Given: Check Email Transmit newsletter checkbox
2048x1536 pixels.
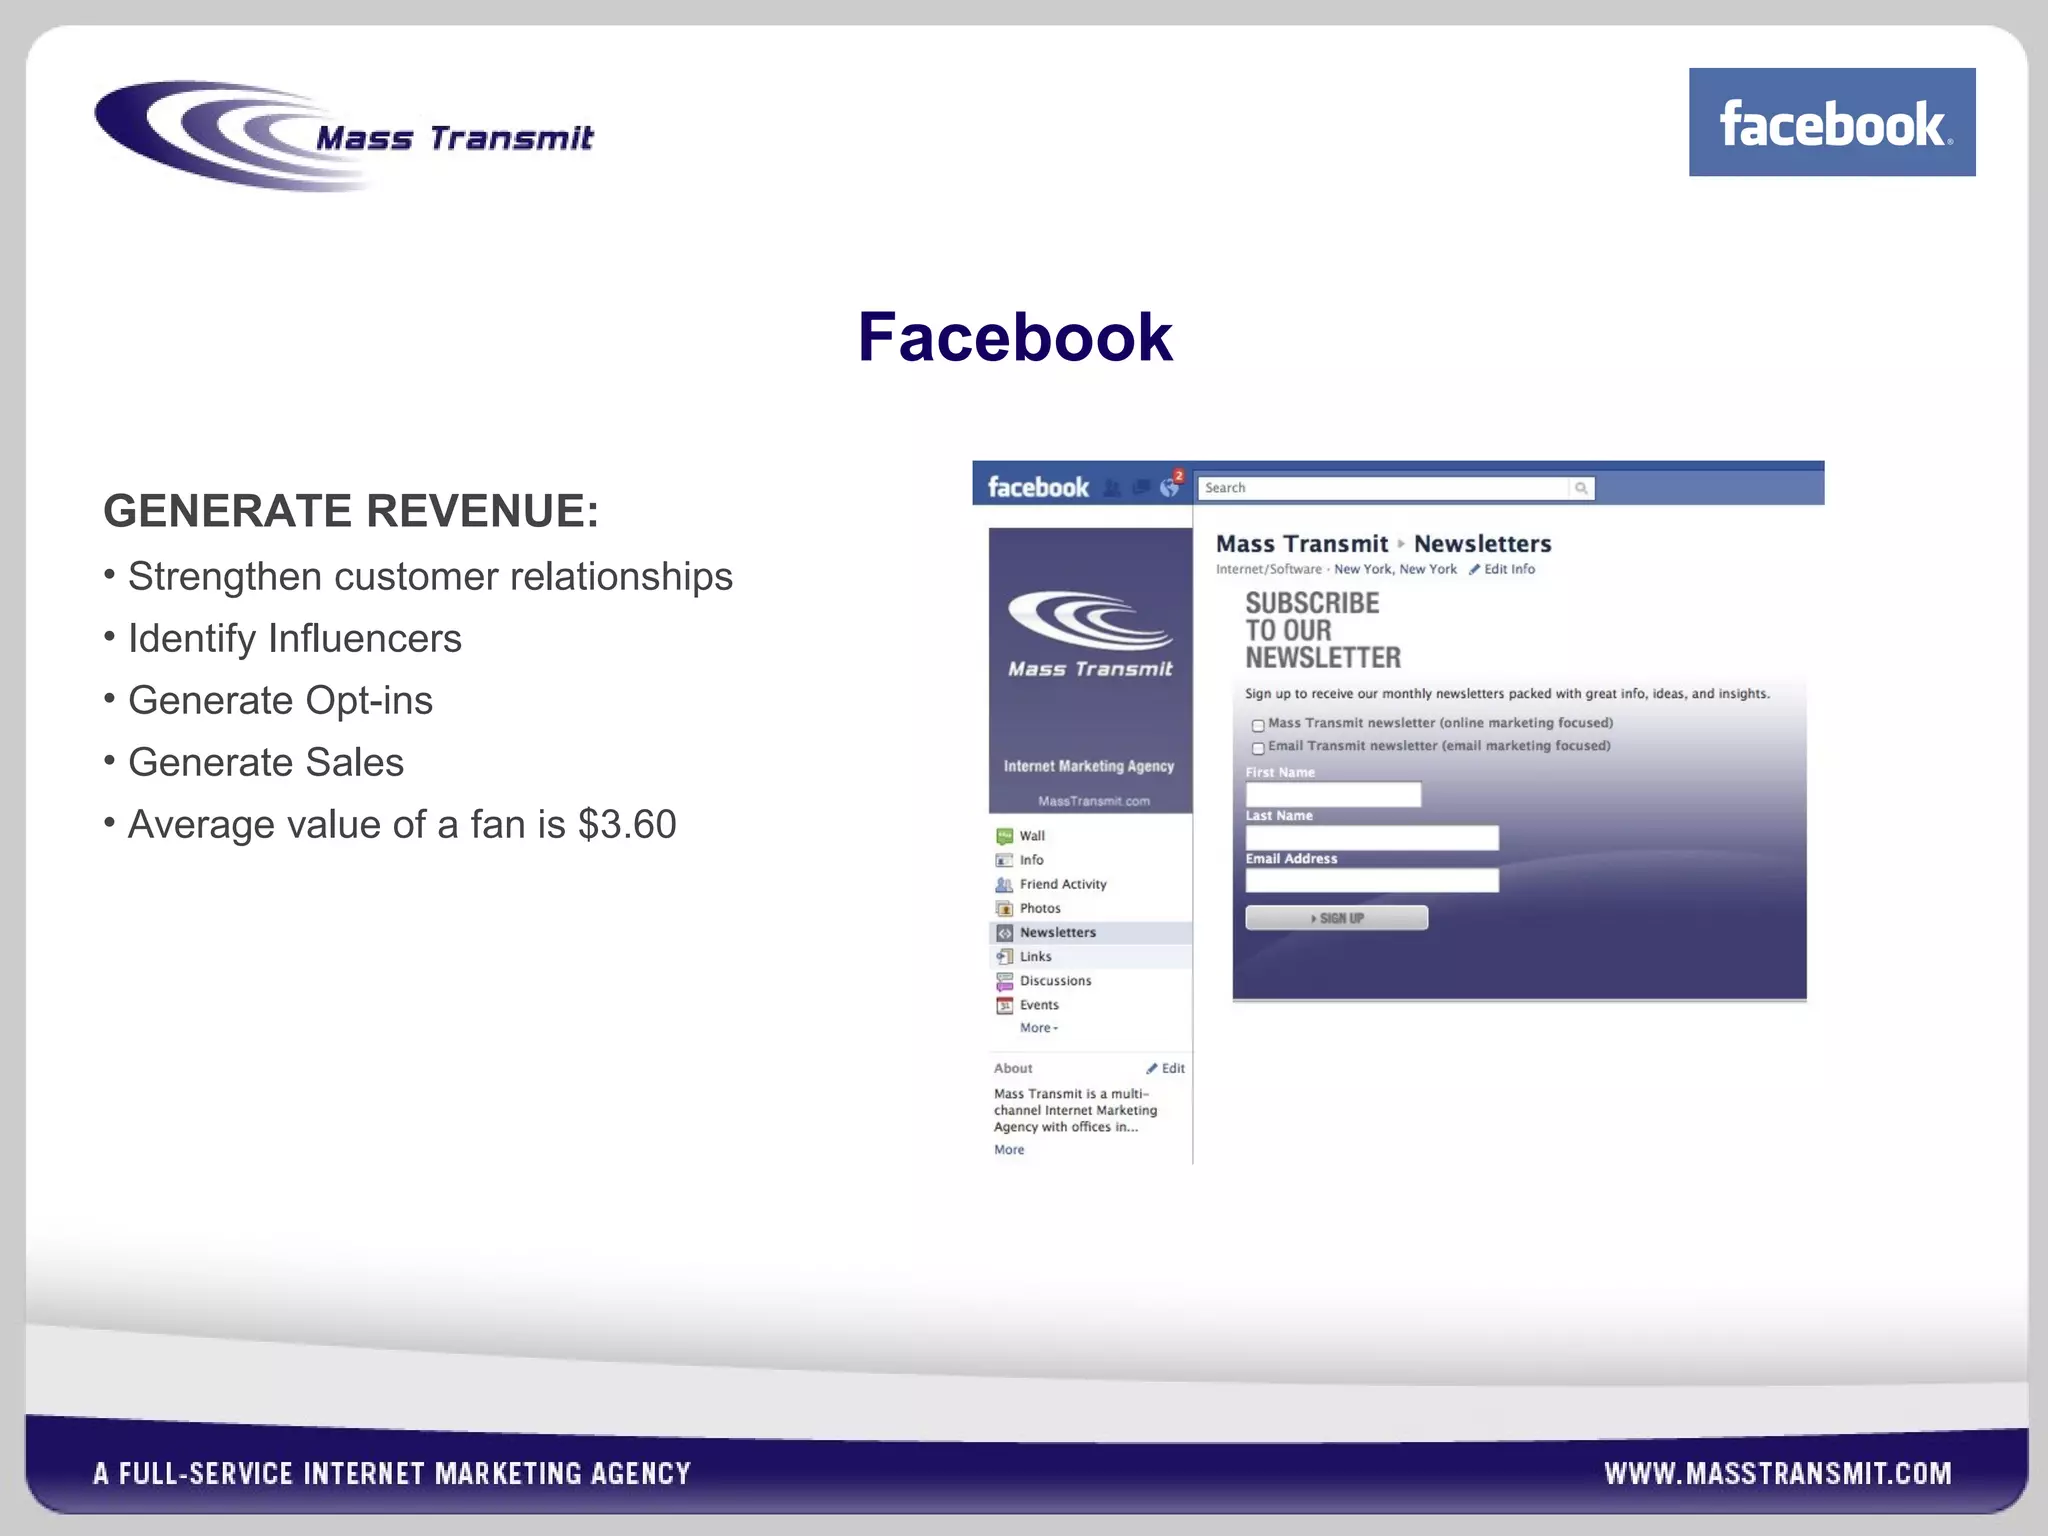Looking at the screenshot, I should pos(1258,748).
